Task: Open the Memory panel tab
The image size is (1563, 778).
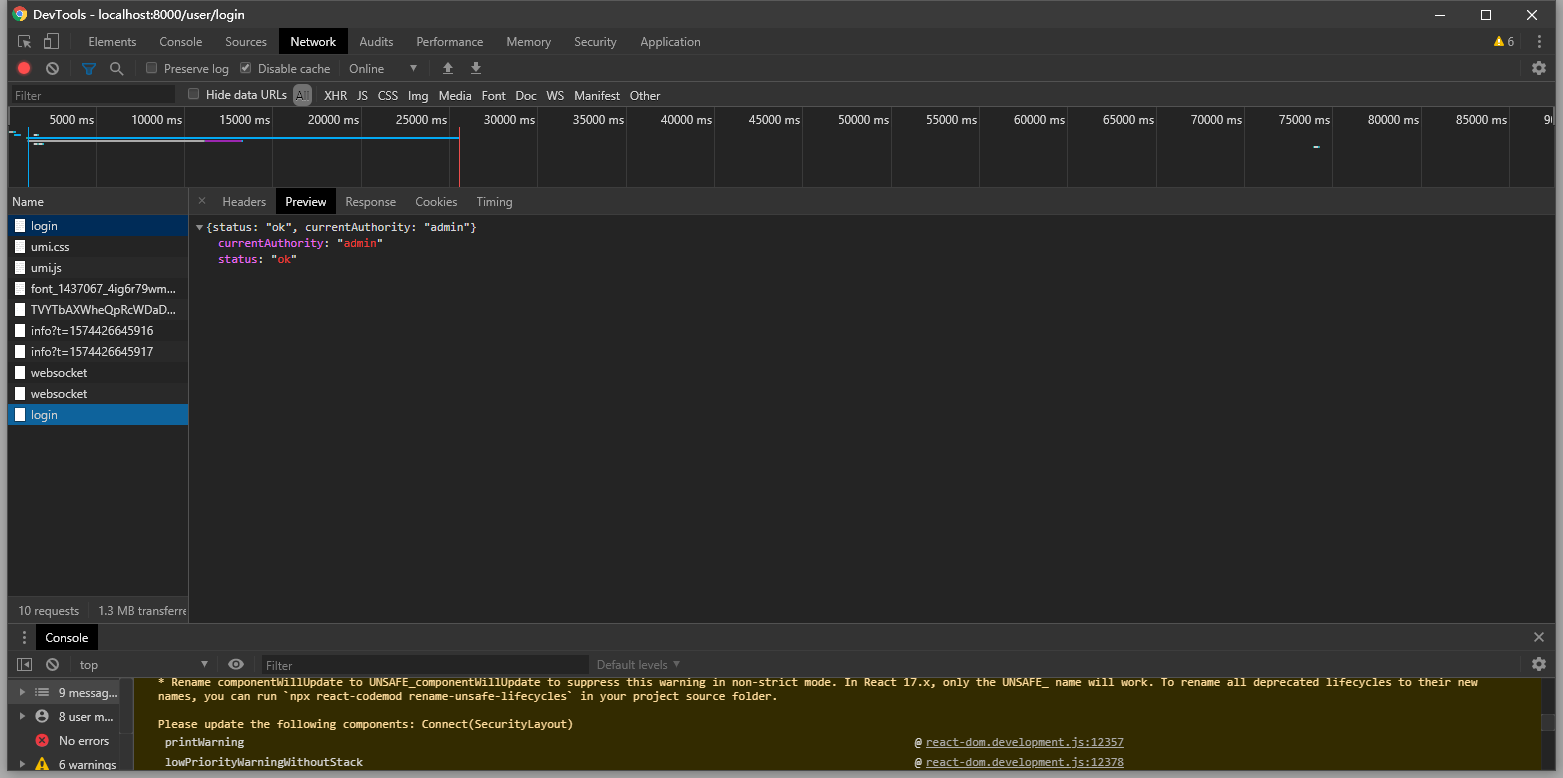Action: tap(528, 42)
